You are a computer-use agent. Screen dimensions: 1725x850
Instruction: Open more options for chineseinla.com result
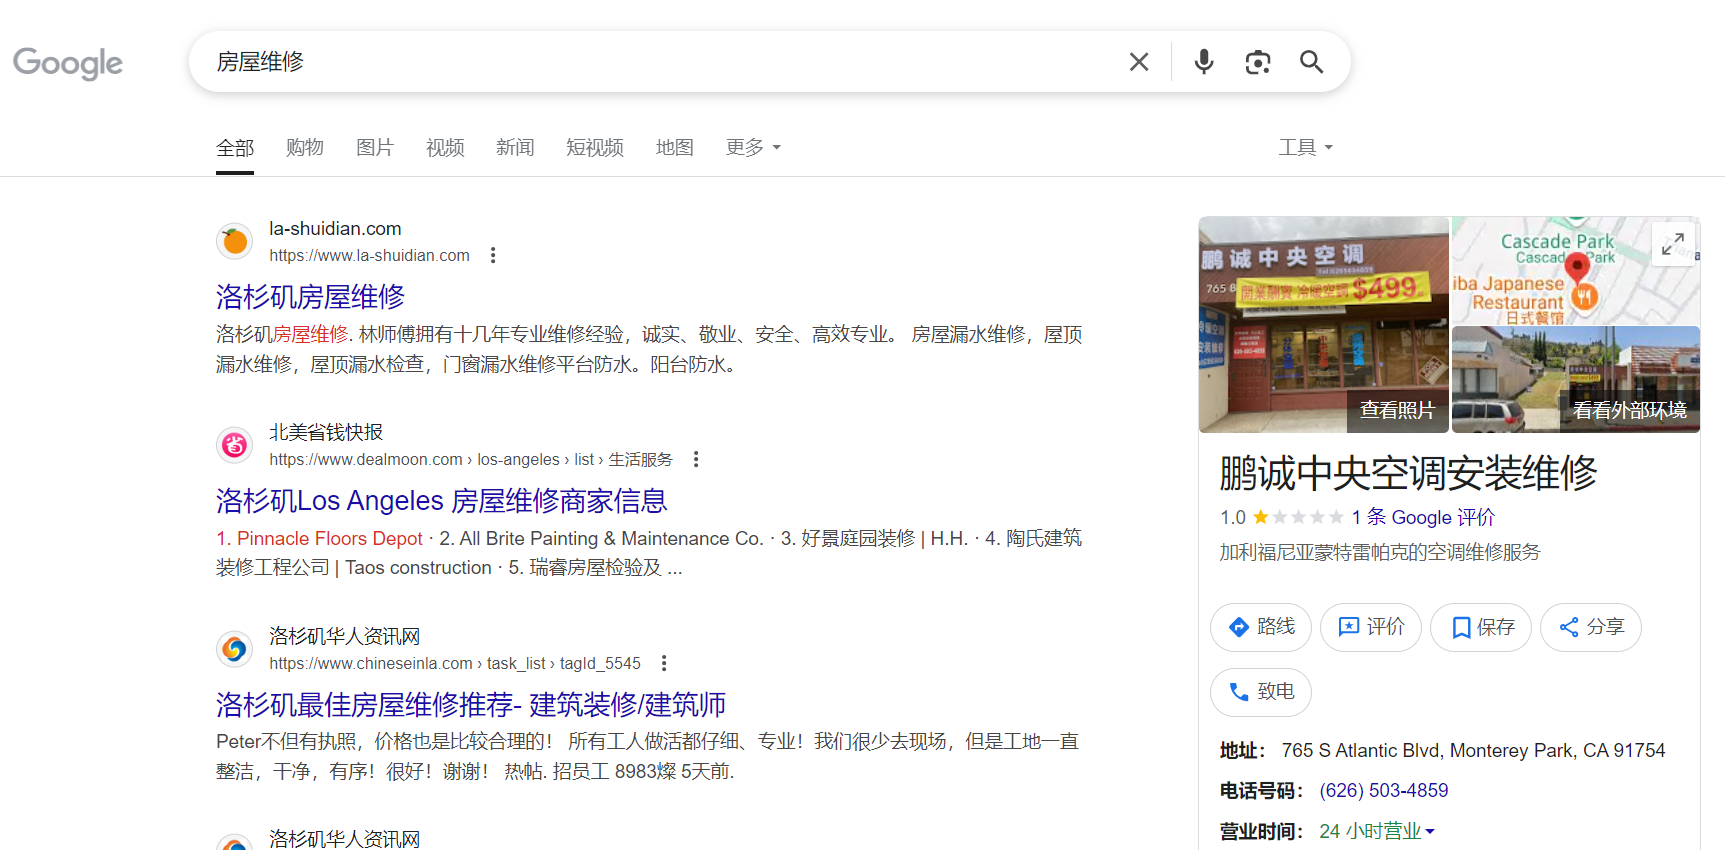(x=664, y=663)
